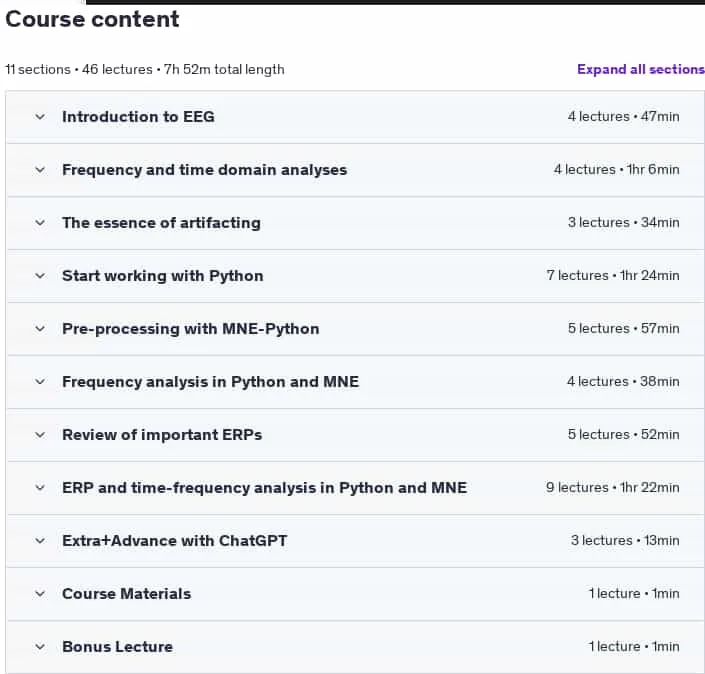The height and width of the screenshot is (674, 705).
Task: Click chevron next to Frequency and time domain analyses
Action: (40, 170)
